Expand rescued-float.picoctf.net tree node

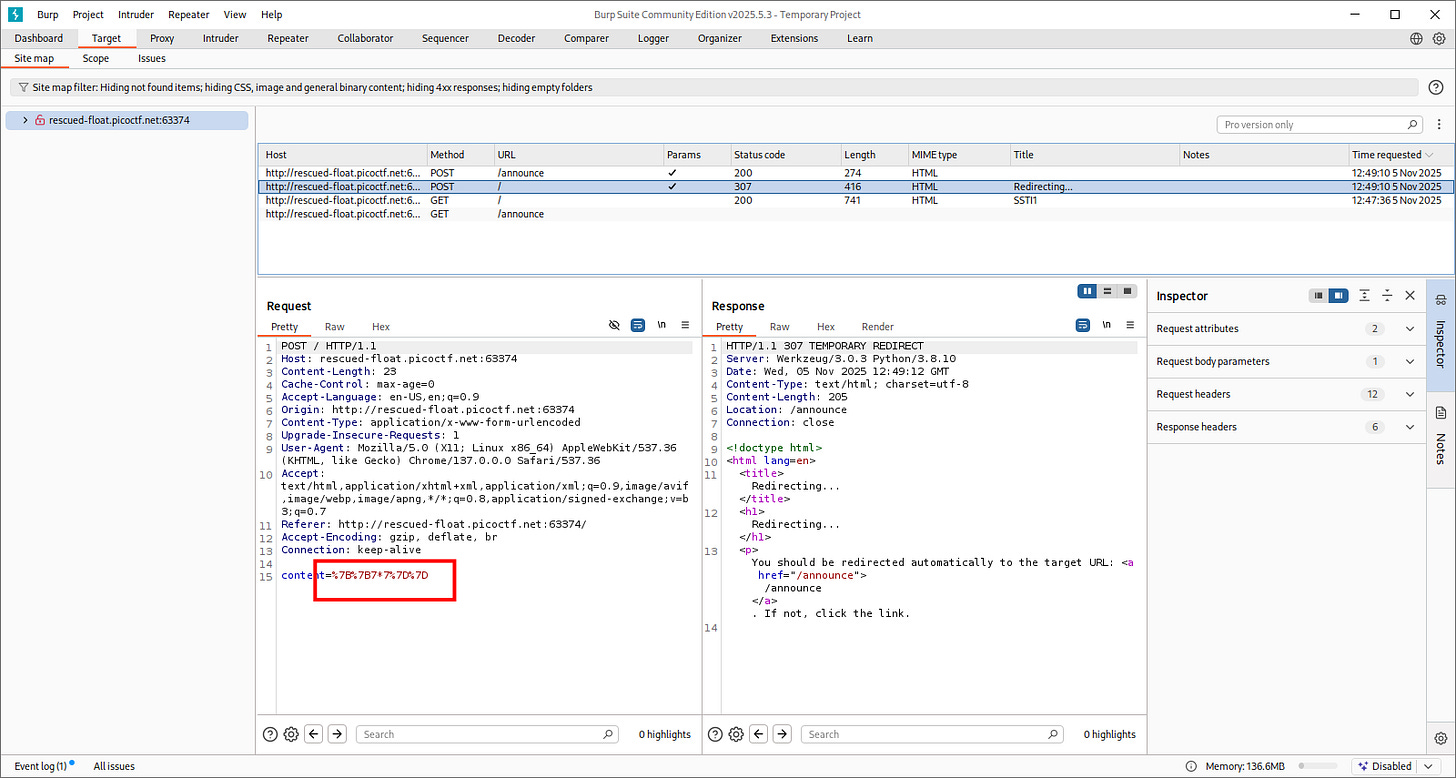[25, 120]
